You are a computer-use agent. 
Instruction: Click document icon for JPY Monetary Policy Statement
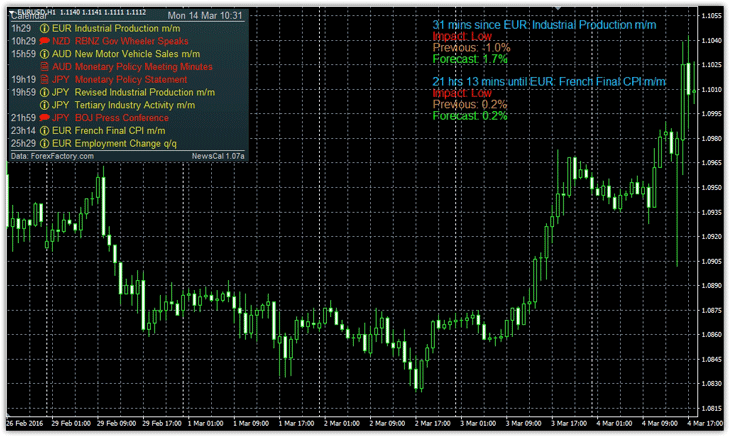click(x=44, y=79)
